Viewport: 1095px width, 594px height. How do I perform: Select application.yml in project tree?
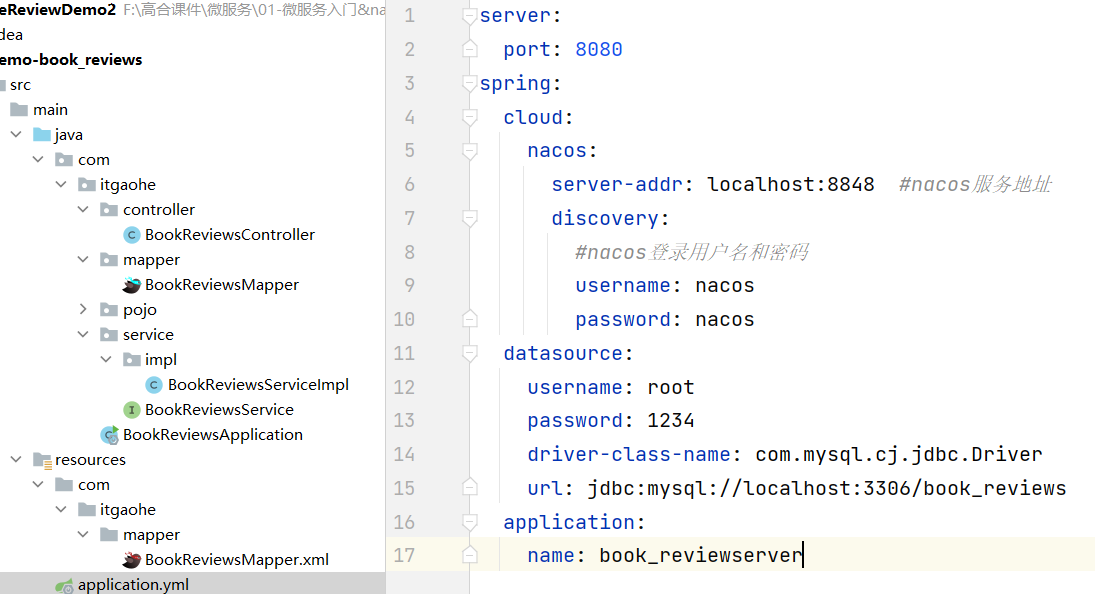[133, 585]
